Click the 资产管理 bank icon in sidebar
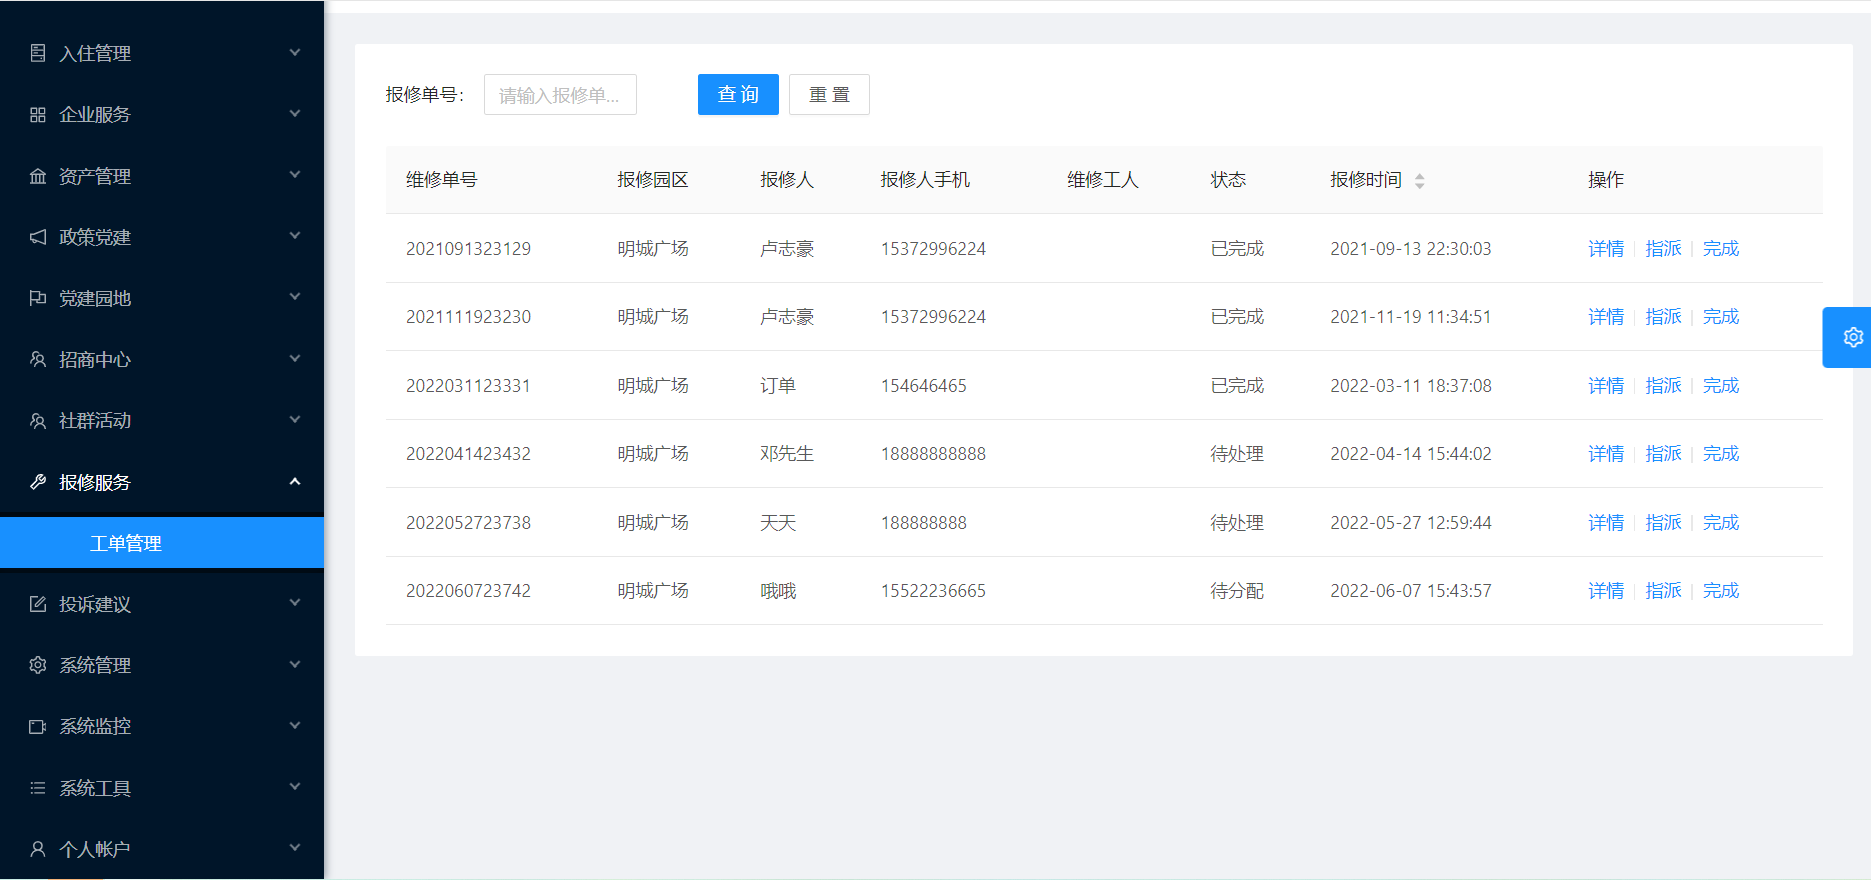This screenshot has width=1871, height=880. 38,176
